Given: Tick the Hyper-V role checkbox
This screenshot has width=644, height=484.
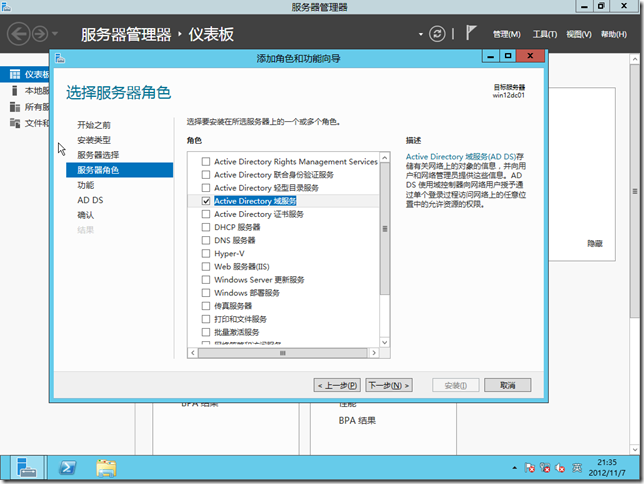Looking at the screenshot, I should (x=206, y=254).
